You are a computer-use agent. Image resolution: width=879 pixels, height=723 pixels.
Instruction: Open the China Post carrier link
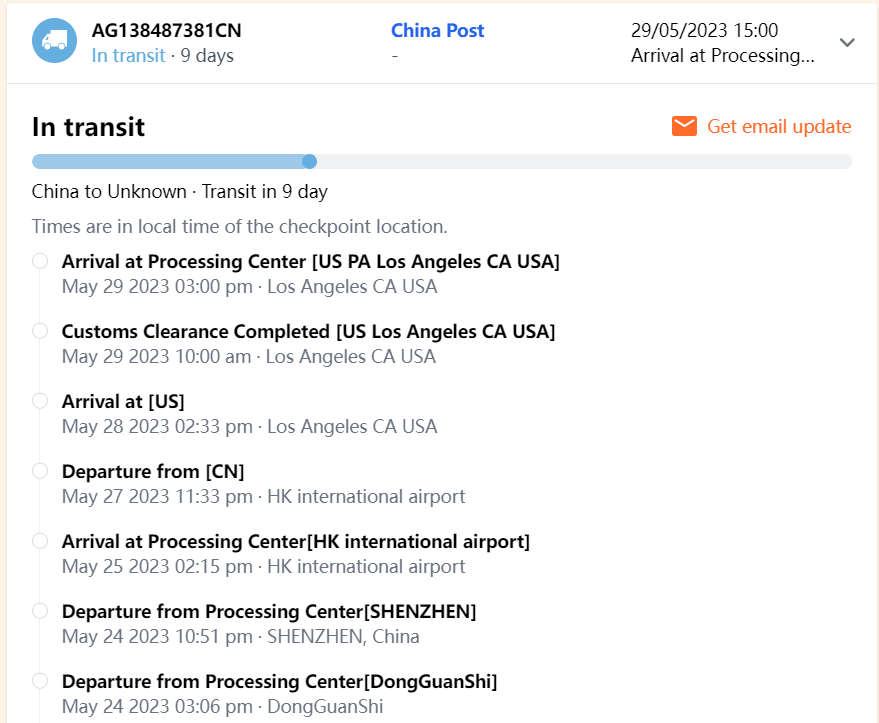tap(437, 30)
